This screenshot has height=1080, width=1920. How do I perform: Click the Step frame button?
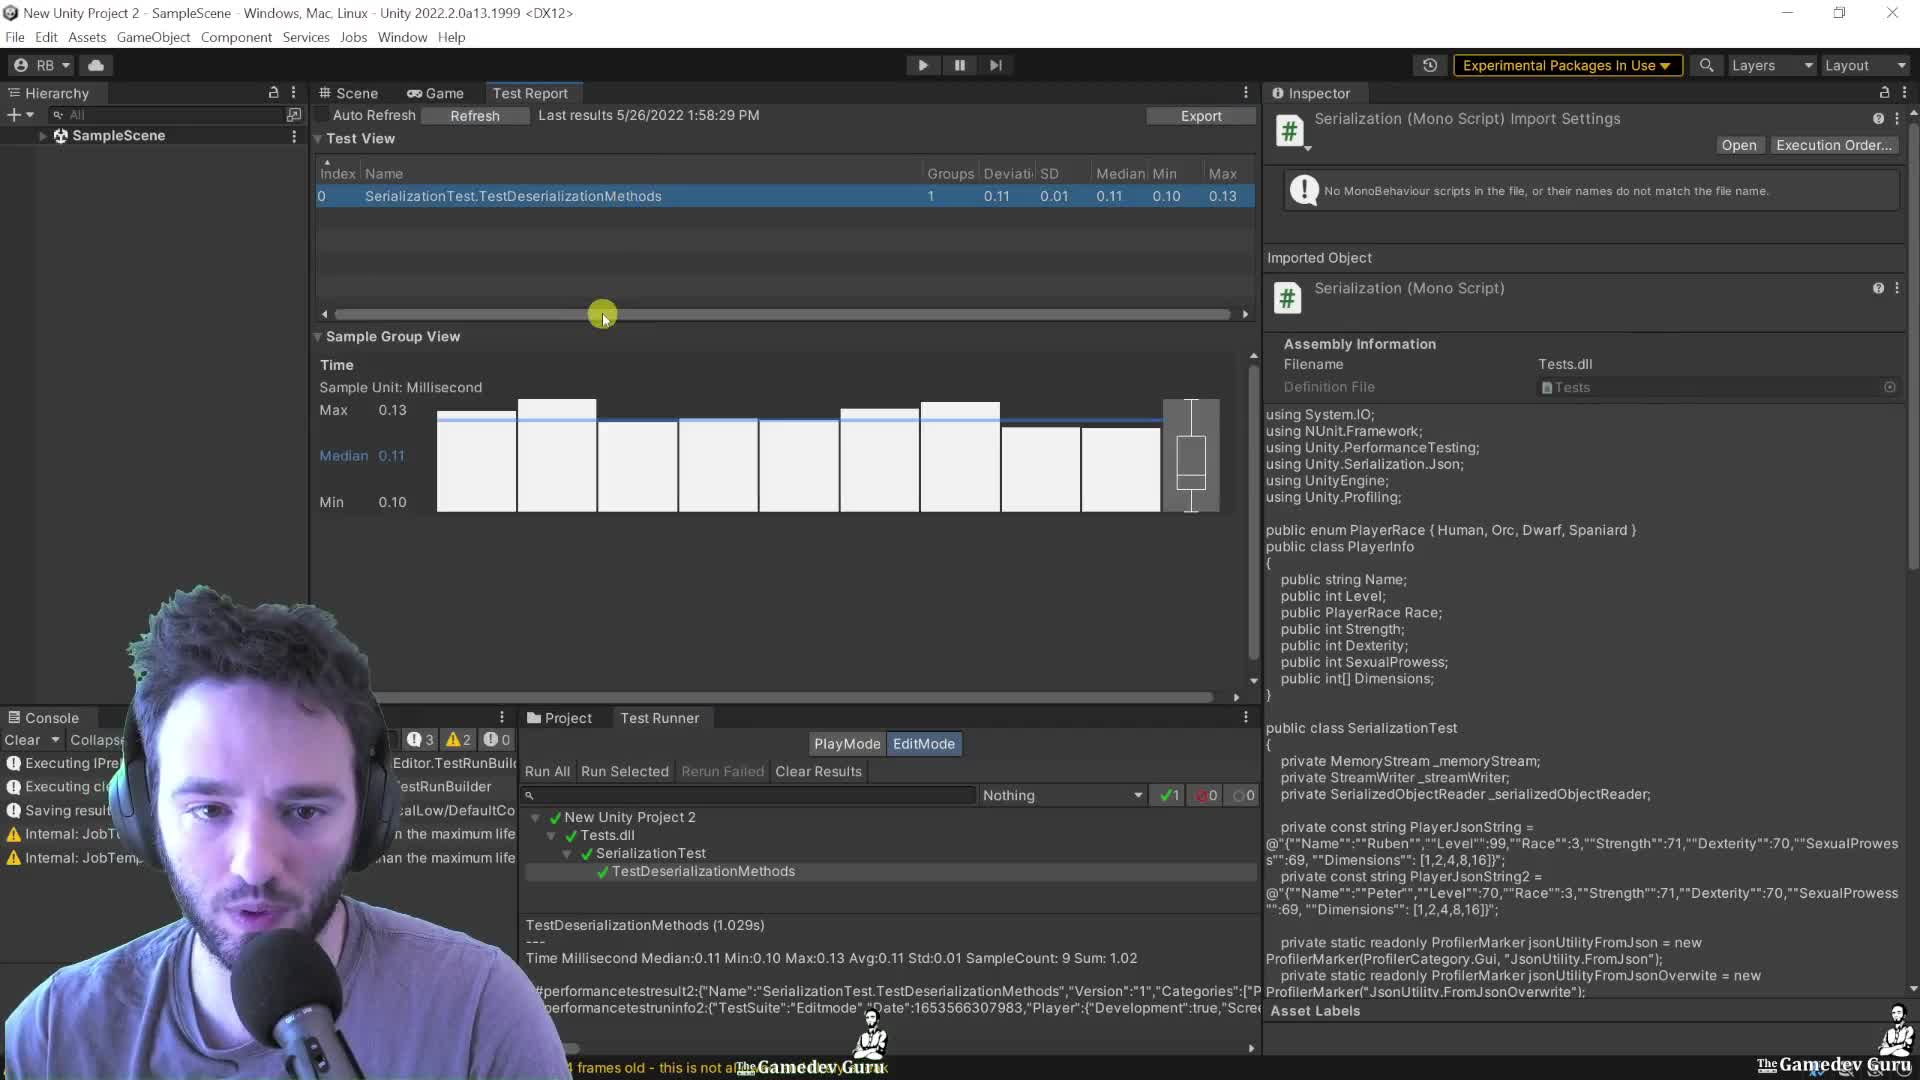(996, 65)
